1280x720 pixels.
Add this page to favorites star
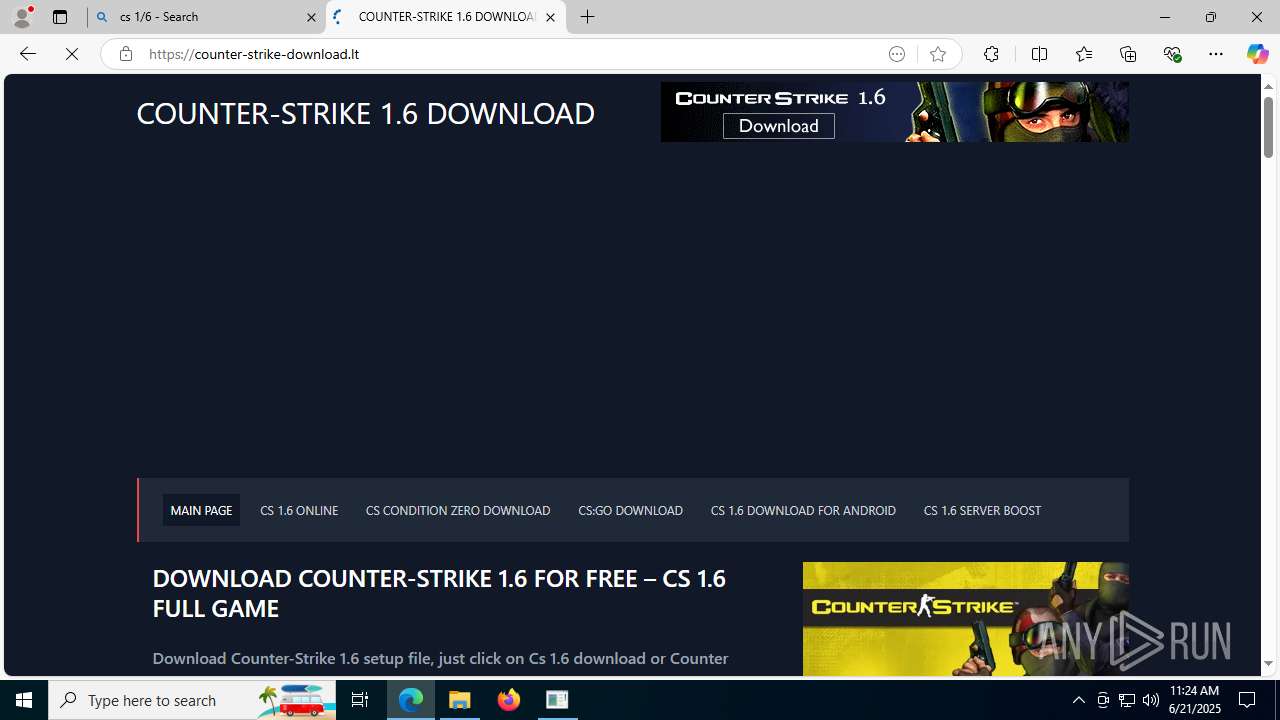937,54
